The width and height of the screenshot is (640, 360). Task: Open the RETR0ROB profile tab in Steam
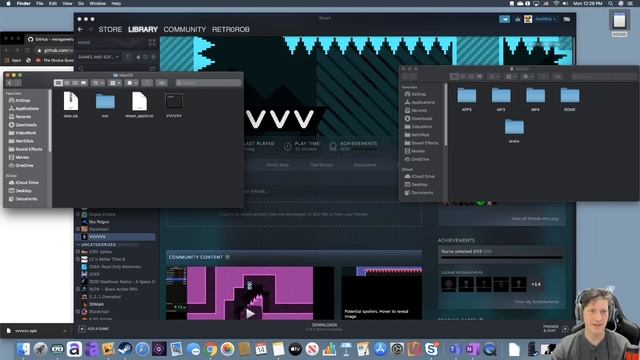(x=231, y=29)
